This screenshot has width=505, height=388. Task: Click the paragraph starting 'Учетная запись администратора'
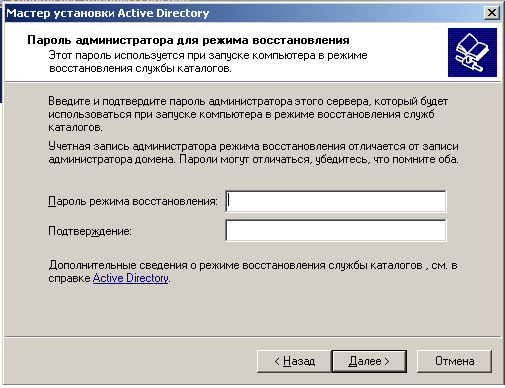coord(253,153)
